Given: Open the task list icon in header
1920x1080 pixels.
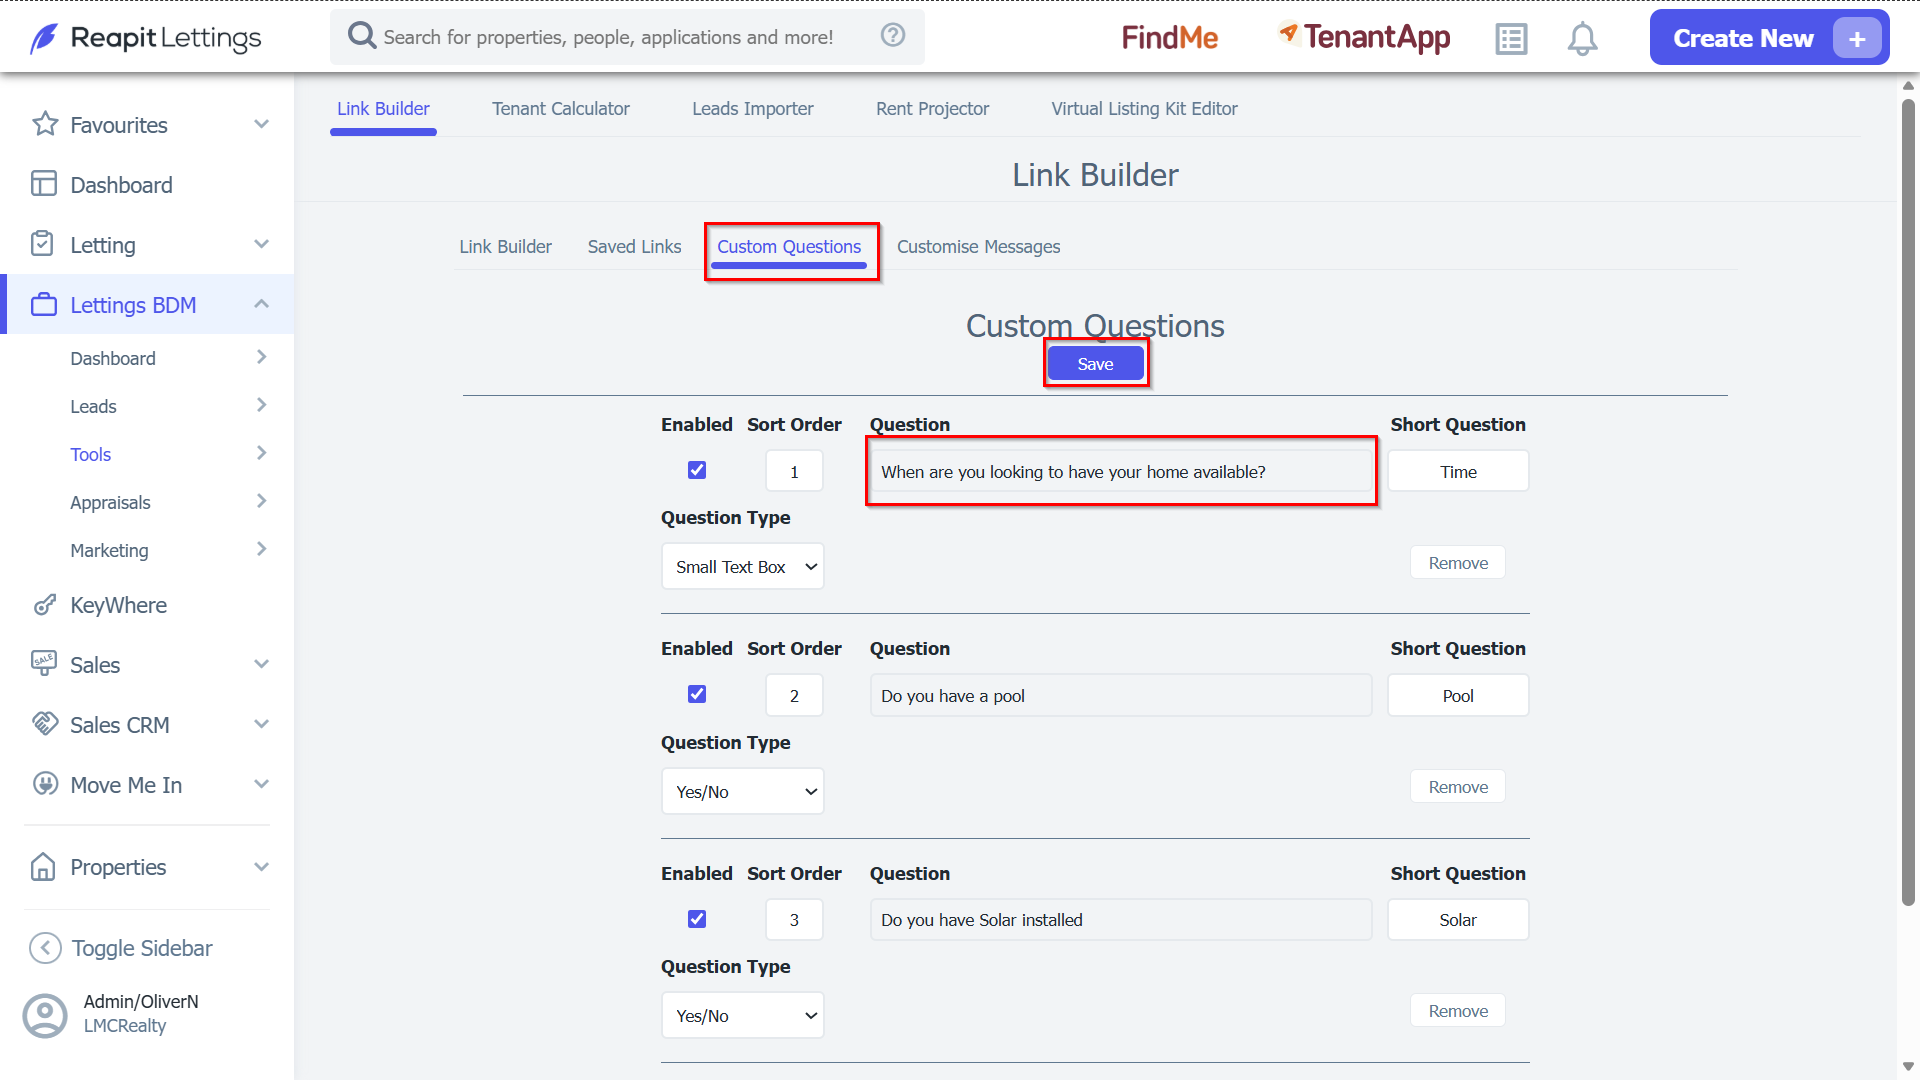Looking at the screenshot, I should click(x=1511, y=39).
